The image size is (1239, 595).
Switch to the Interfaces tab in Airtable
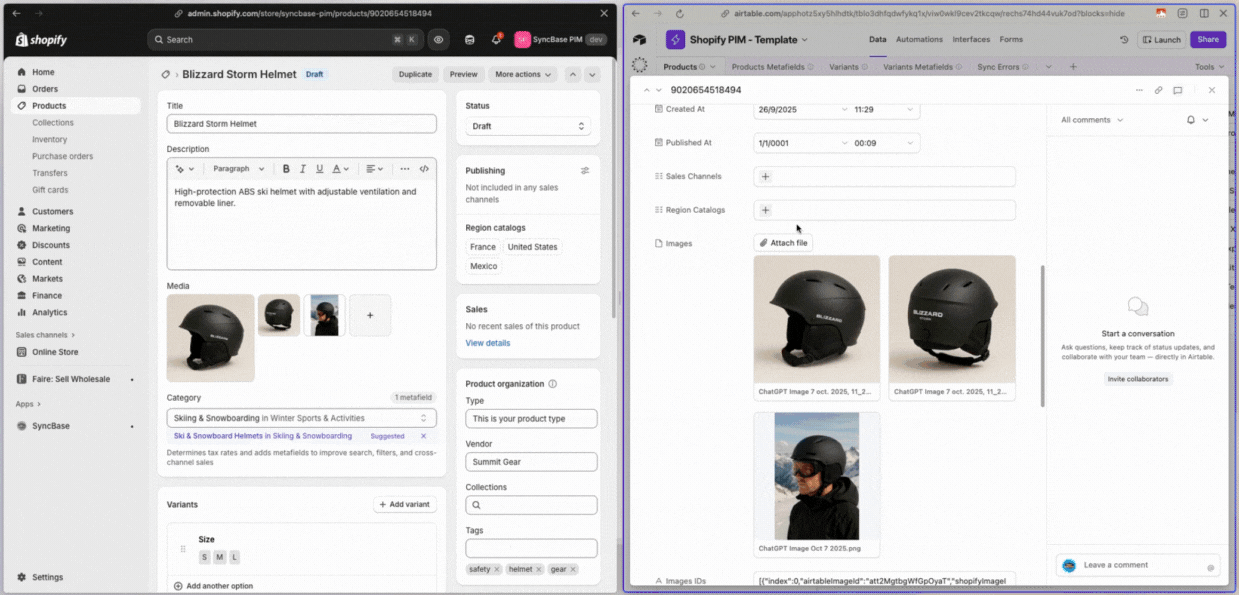[971, 40]
